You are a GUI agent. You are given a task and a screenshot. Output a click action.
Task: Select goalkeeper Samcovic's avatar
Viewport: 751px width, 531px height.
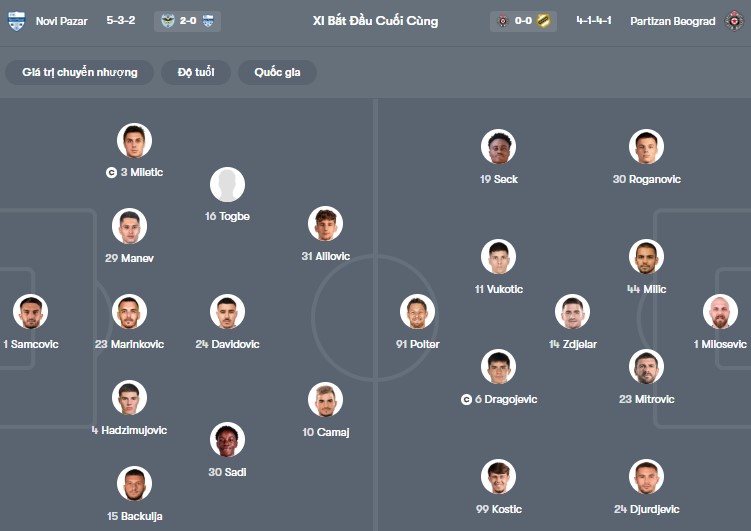click(x=30, y=312)
